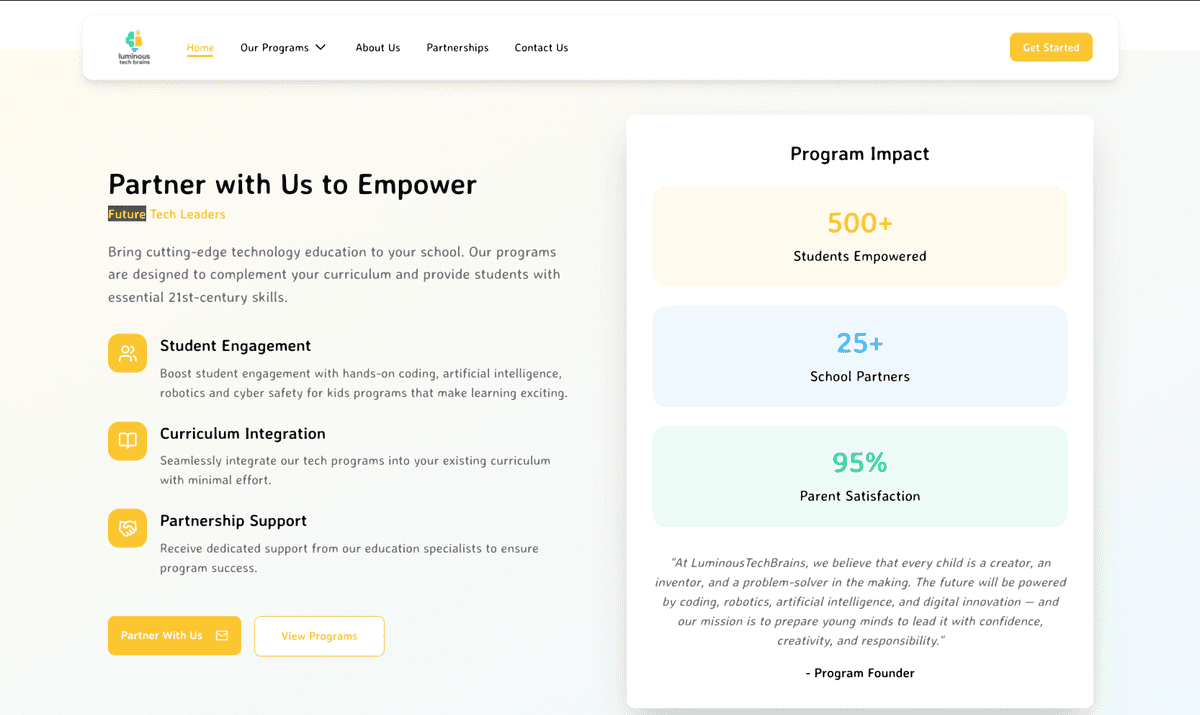Click the Luminous Tech Brains logo

(x=134, y=47)
